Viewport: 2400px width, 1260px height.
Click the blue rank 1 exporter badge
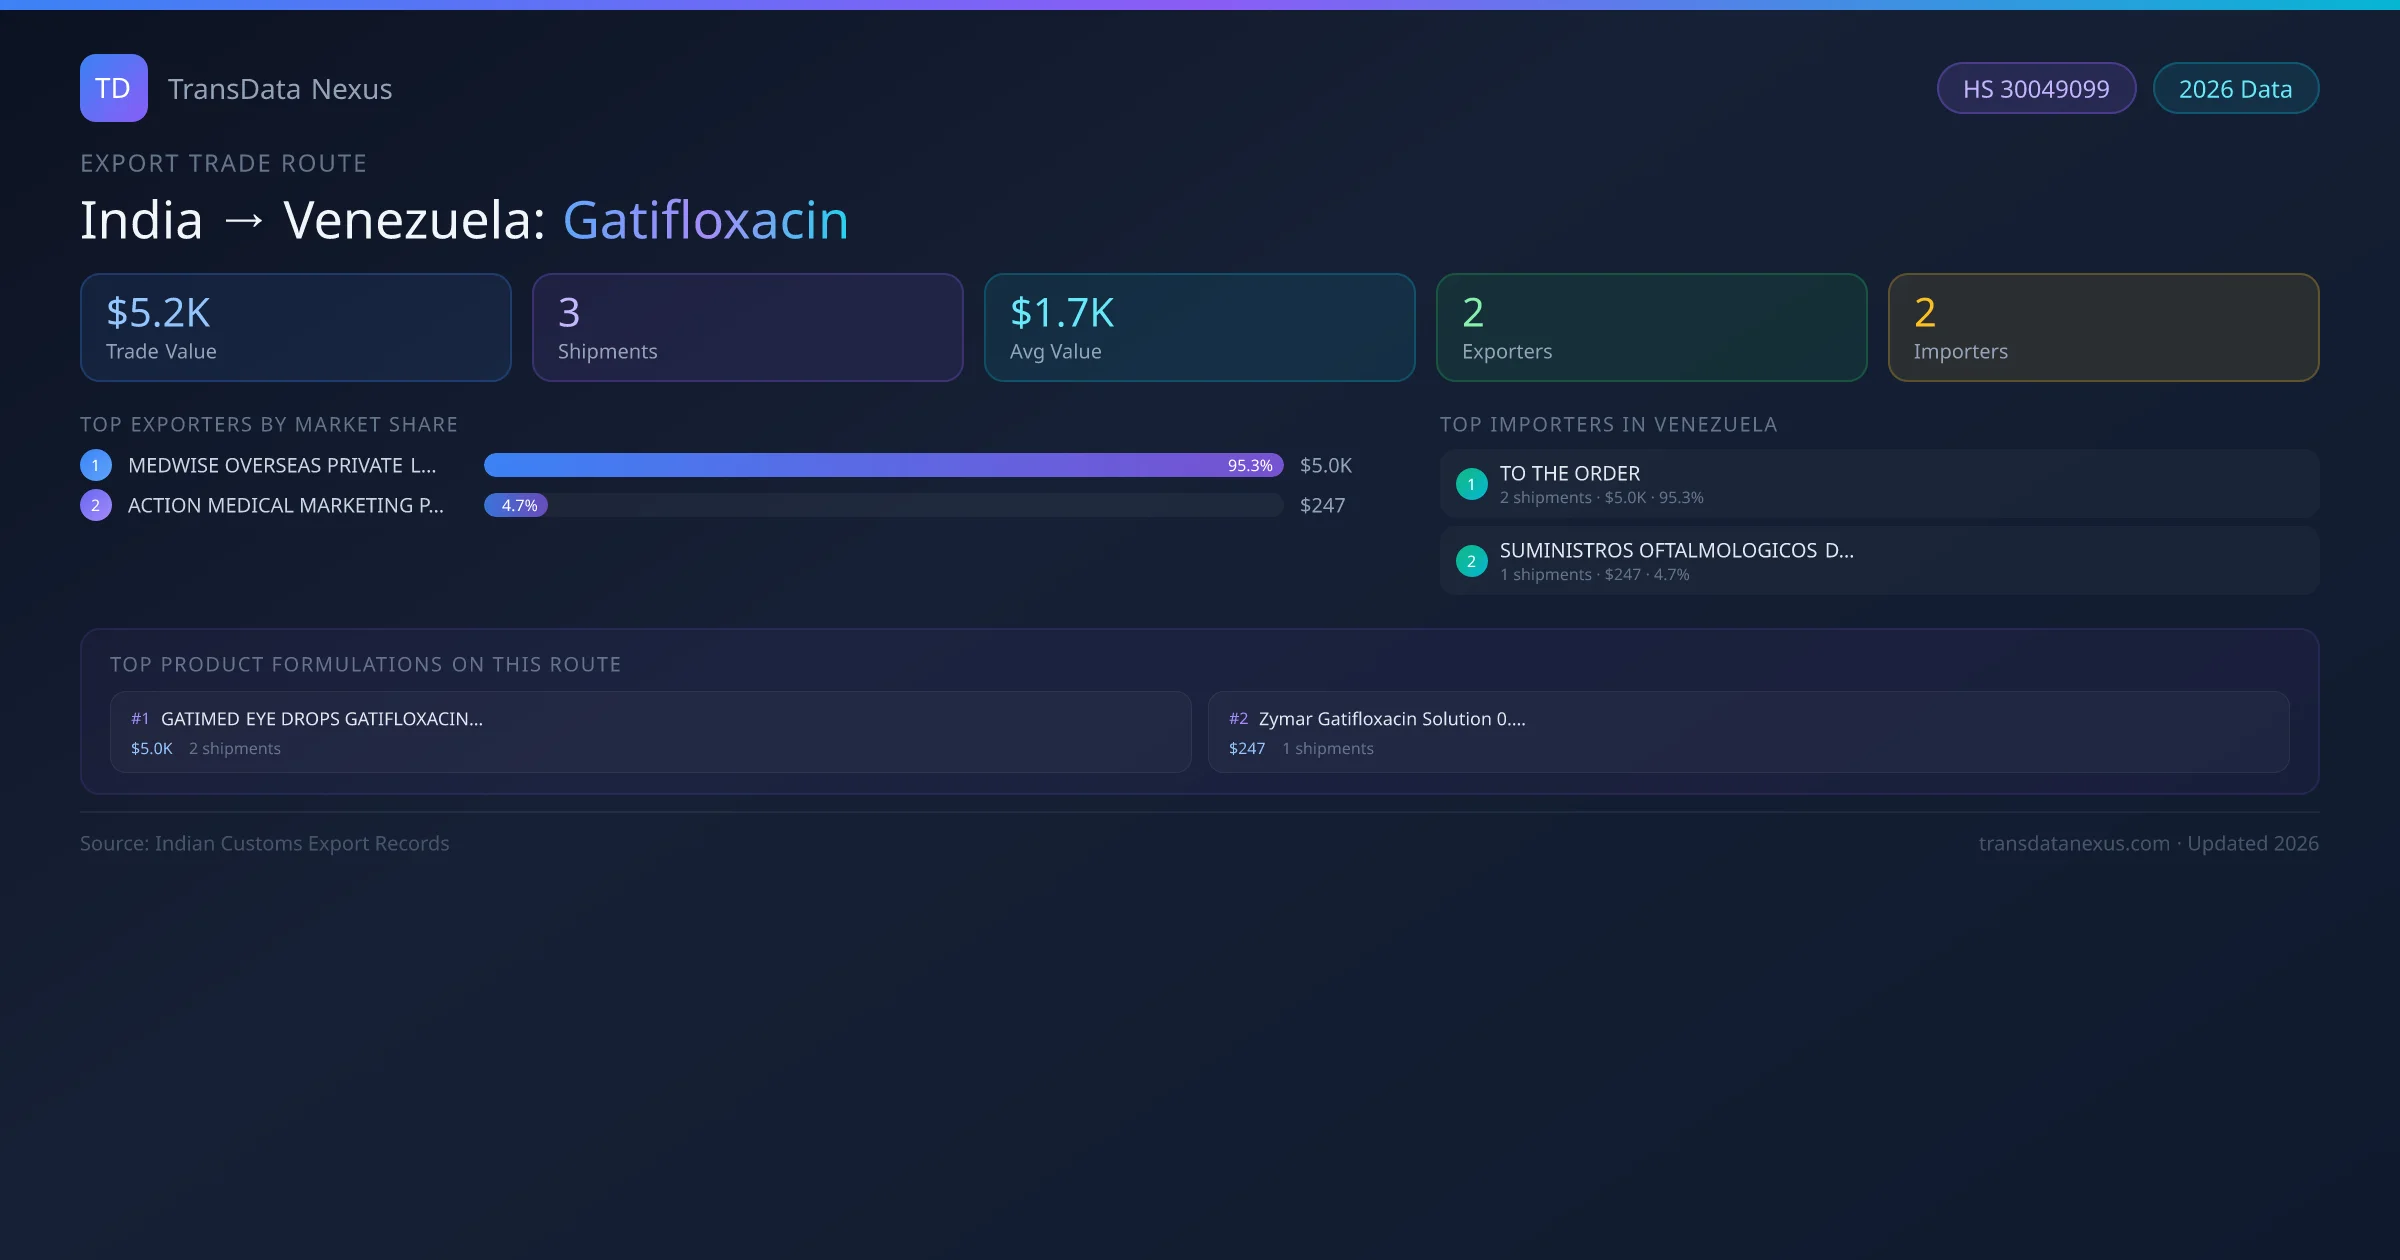tap(95, 465)
